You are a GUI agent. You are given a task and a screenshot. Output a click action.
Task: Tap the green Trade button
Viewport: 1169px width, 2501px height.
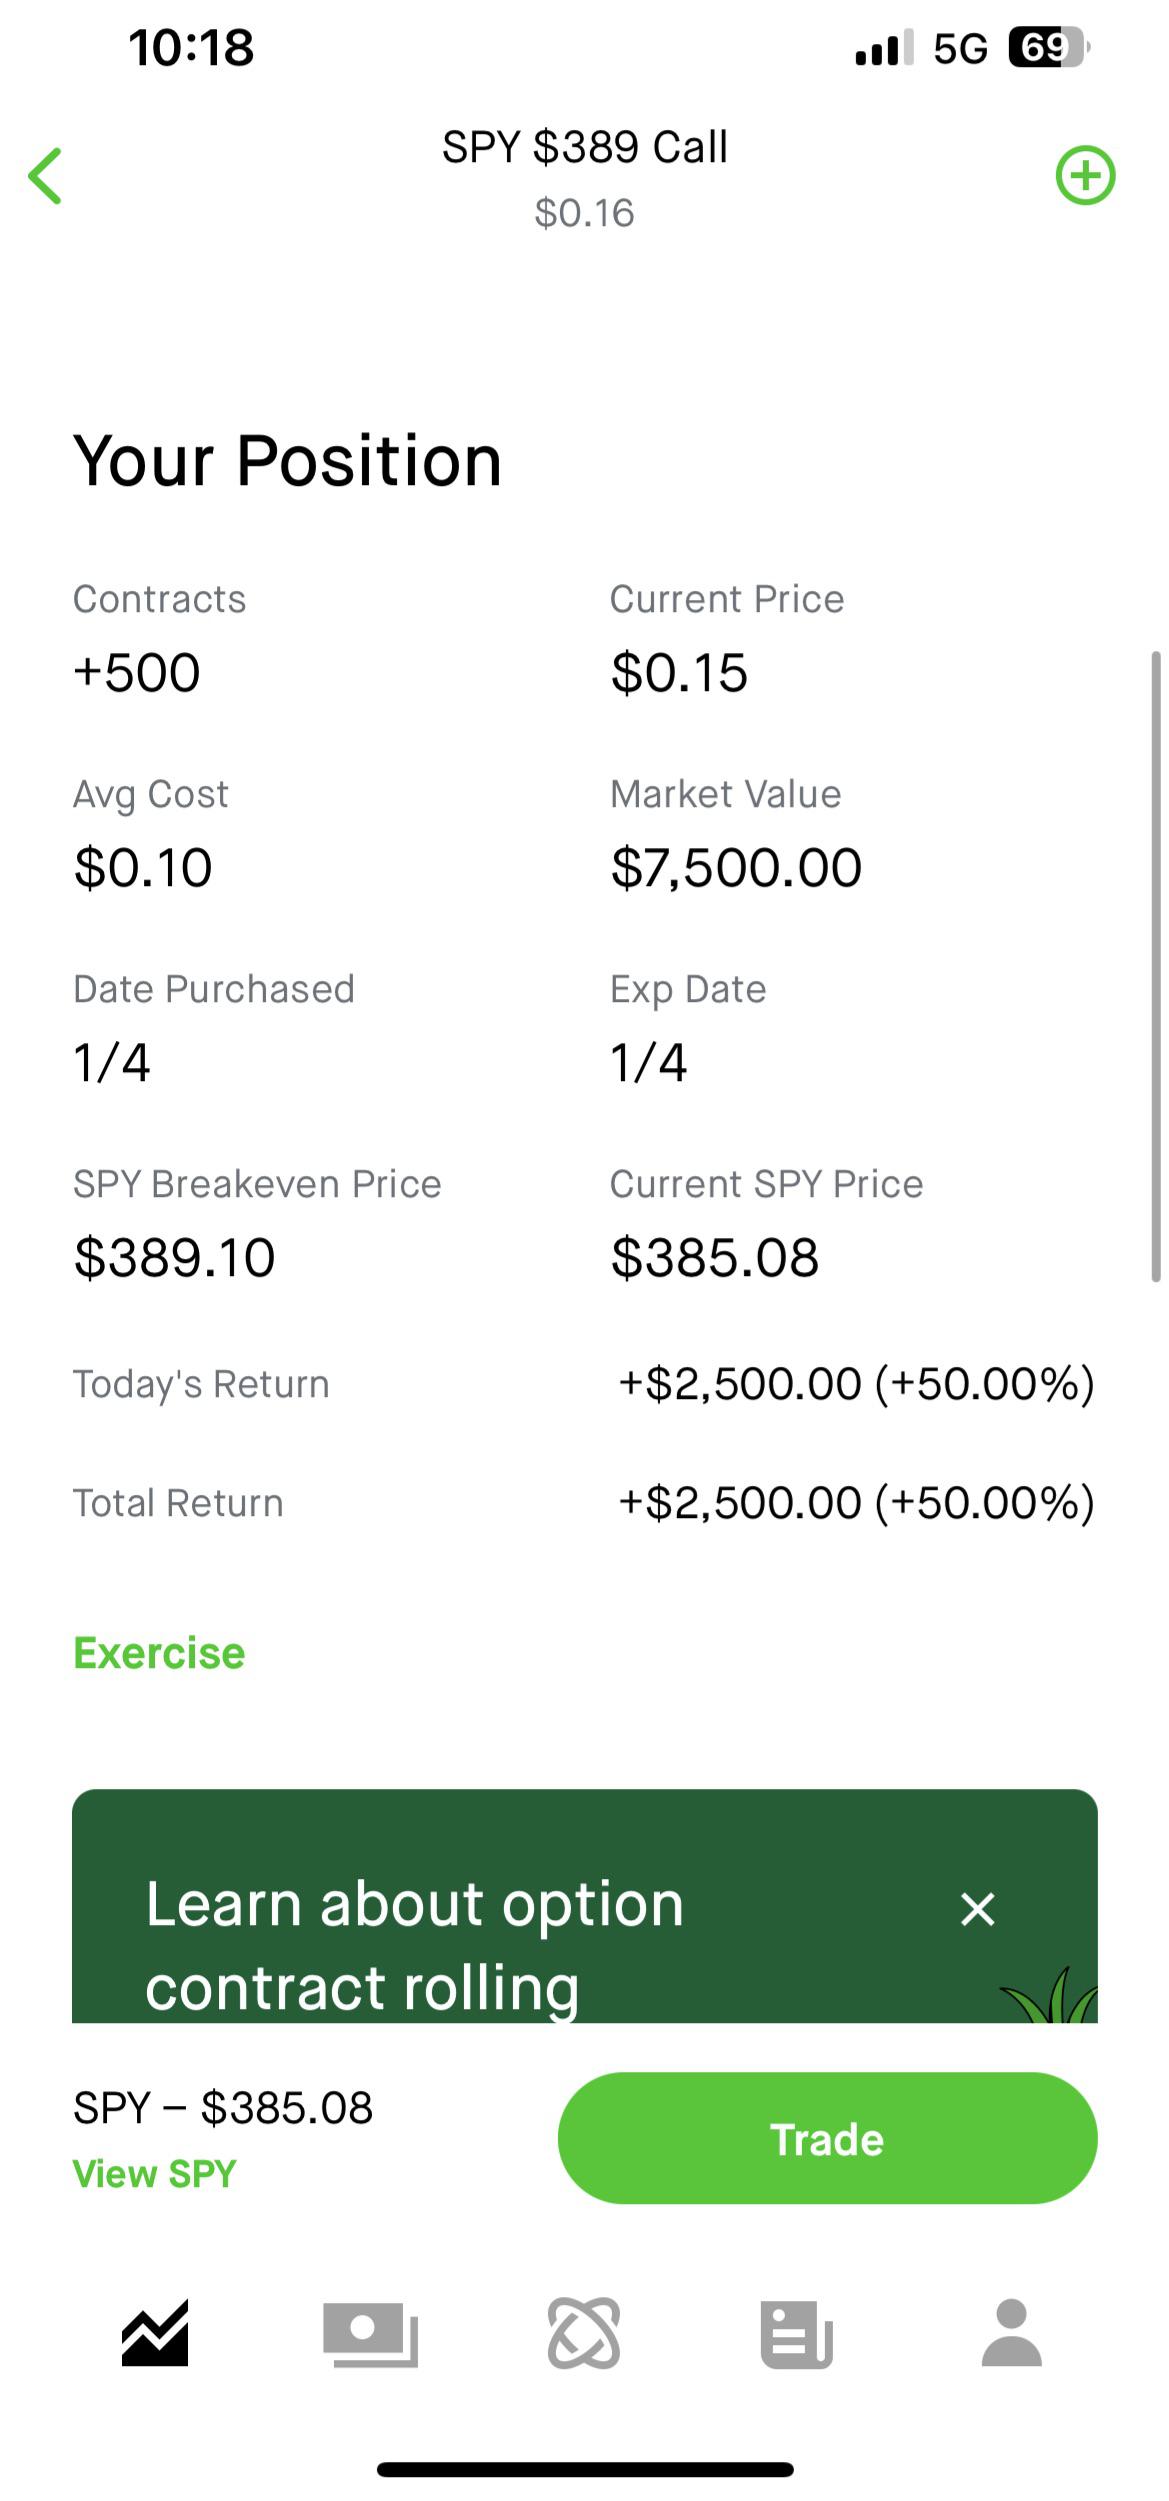827,2140
